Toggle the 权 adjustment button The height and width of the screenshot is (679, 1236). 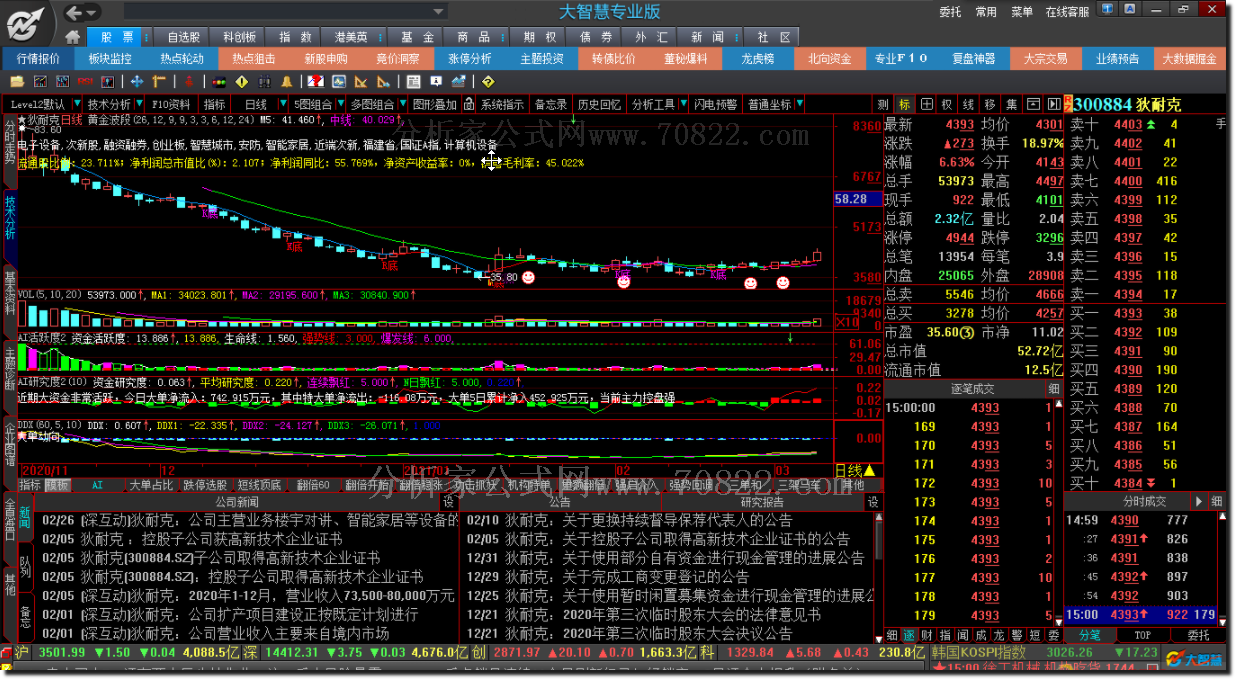pyautogui.click(x=945, y=104)
